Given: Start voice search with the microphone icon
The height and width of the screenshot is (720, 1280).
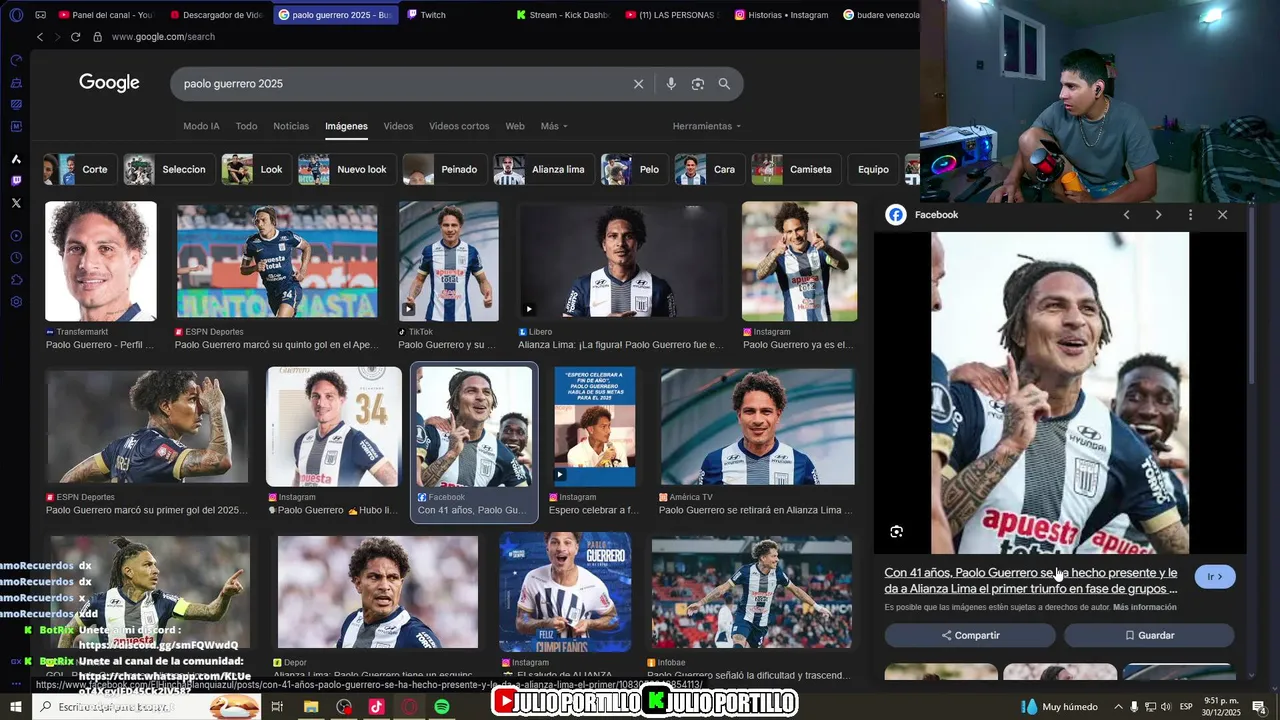Looking at the screenshot, I should [x=671, y=84].
